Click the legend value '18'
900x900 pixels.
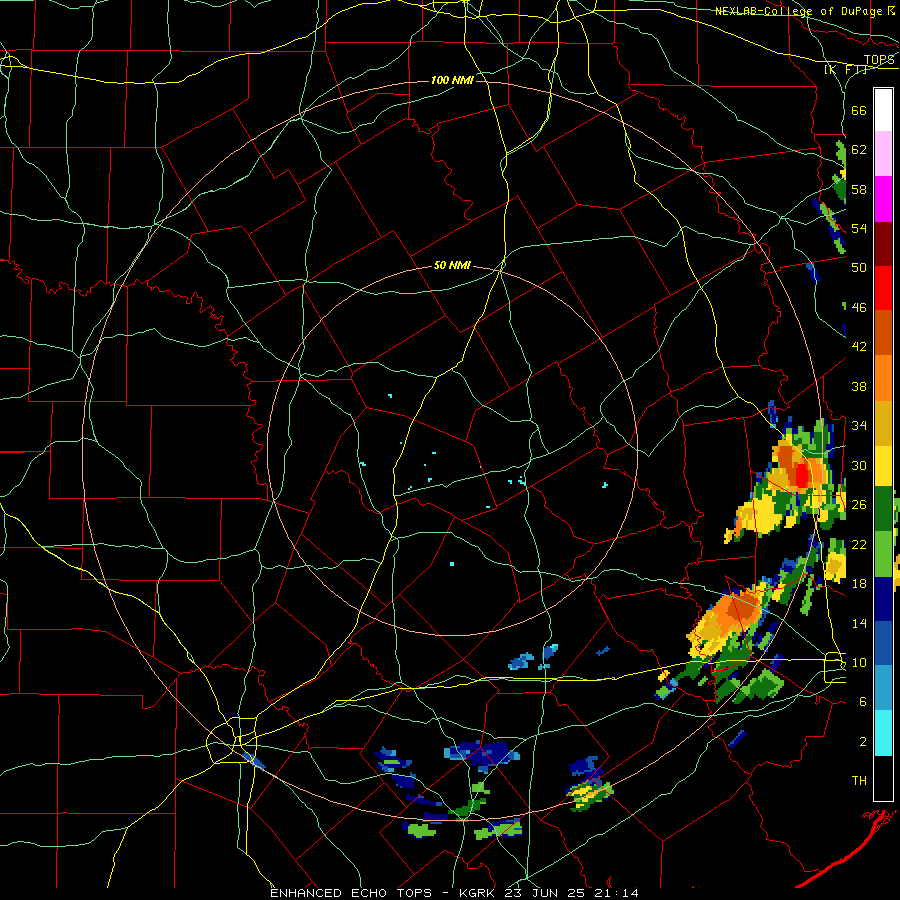click(859, 584)
